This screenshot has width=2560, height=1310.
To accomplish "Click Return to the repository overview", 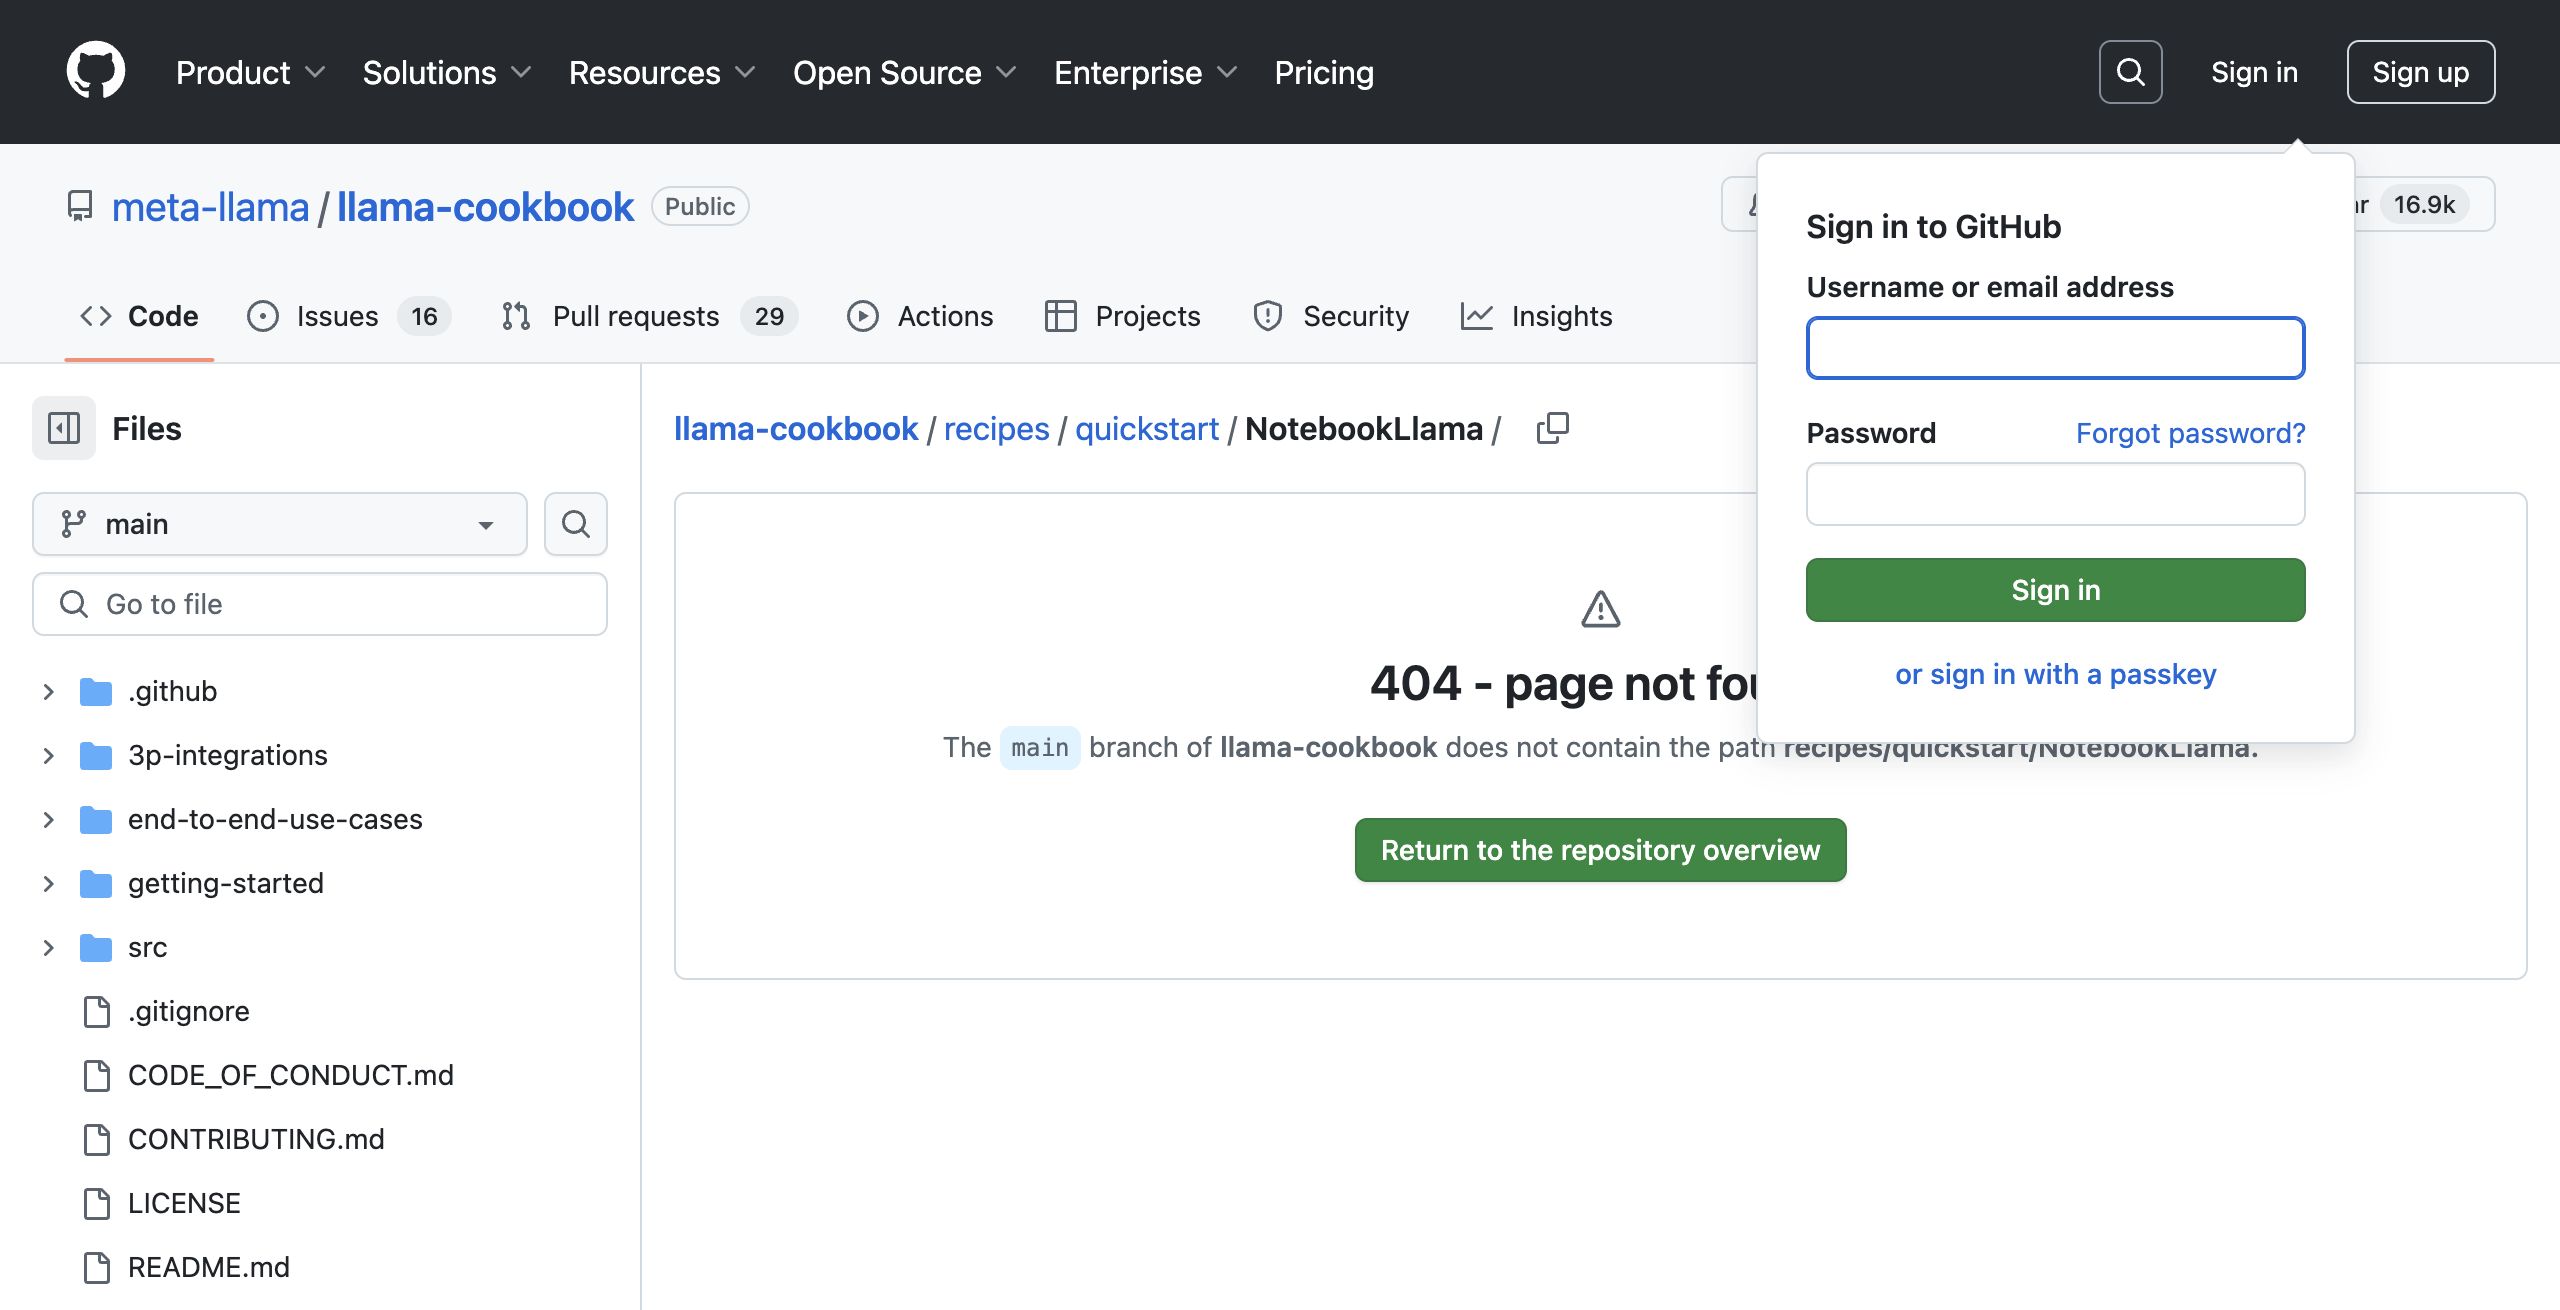I will [x=1600, y=850].
